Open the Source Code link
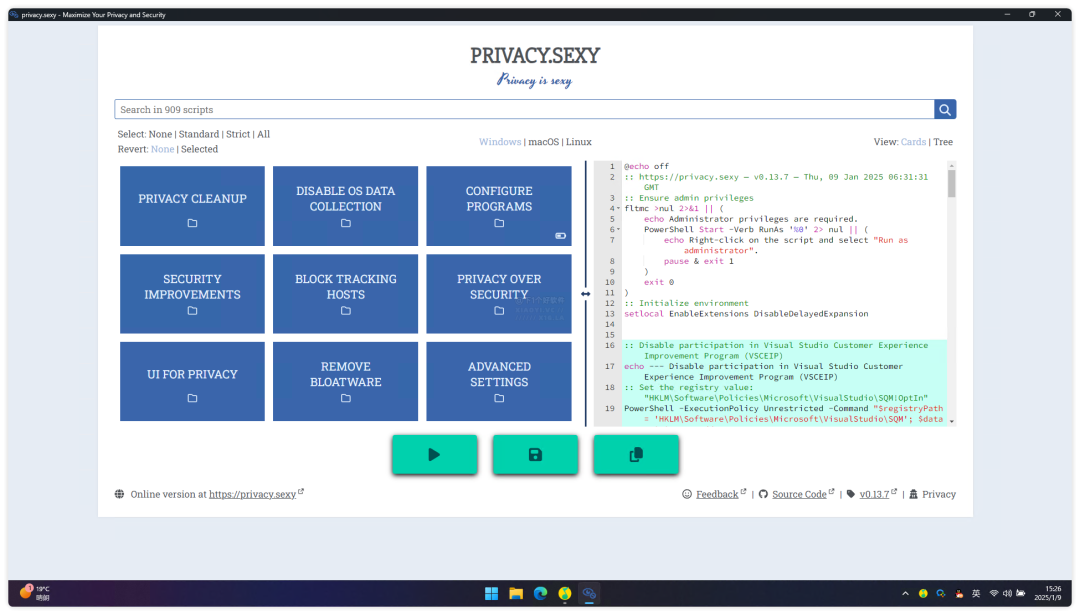Viewport: 1080px width, 615px height. click(799, 494)
